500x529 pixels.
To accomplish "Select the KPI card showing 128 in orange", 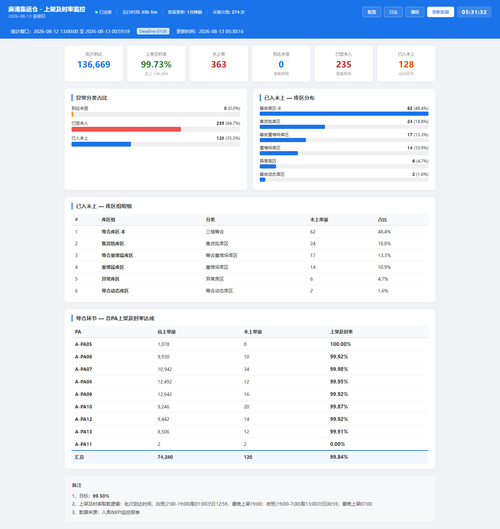I will coord(406,64).
